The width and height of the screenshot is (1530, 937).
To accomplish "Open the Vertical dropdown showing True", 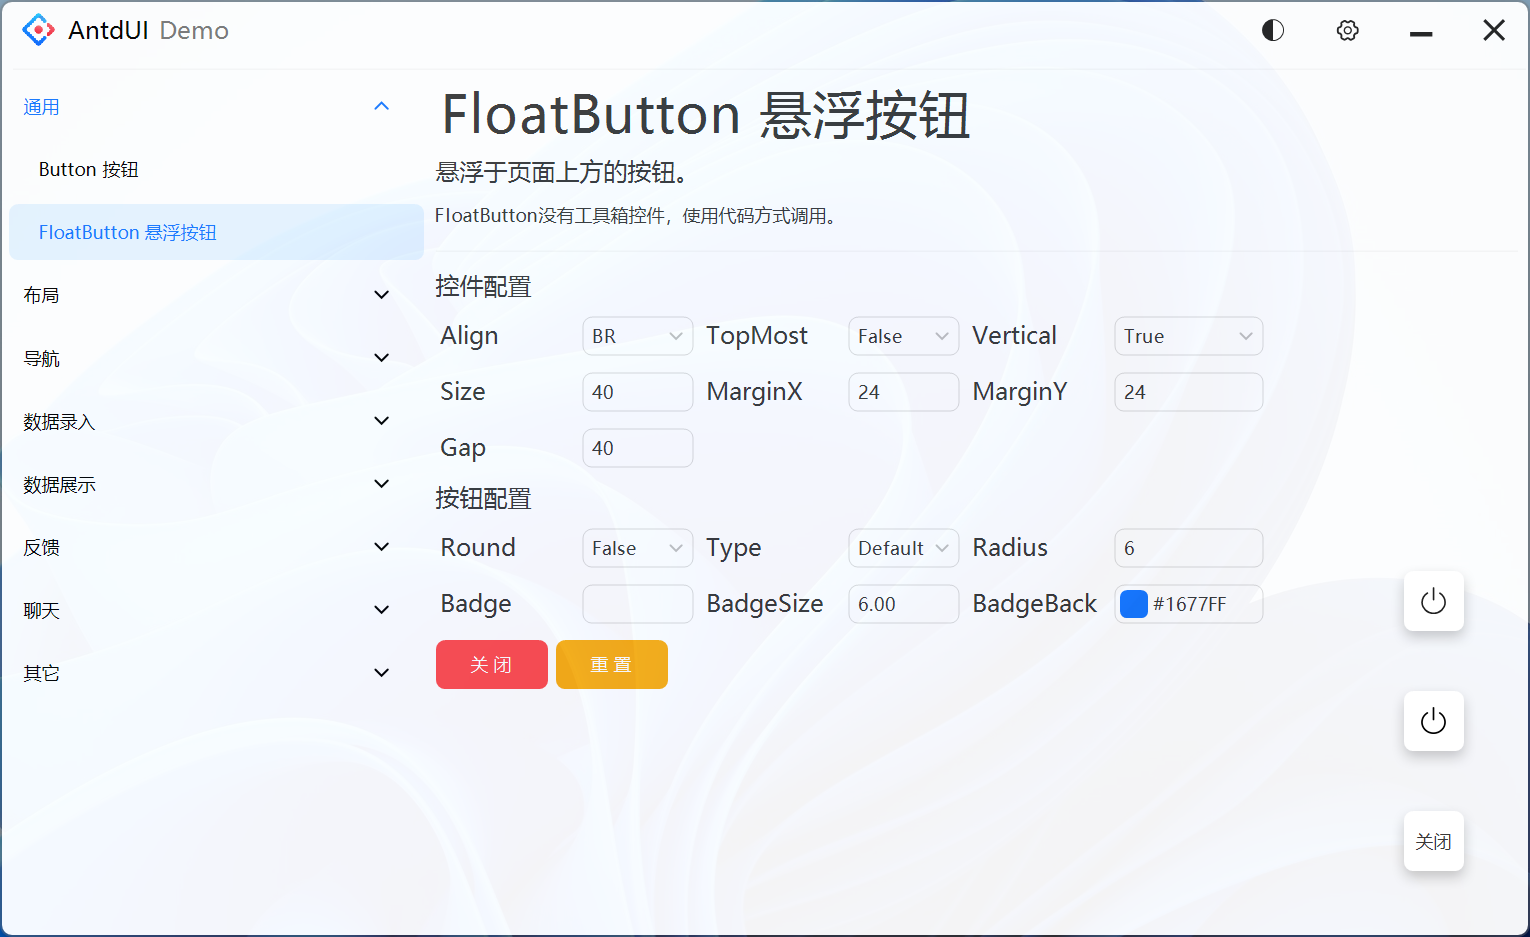I will click(x=1188, y=336).
